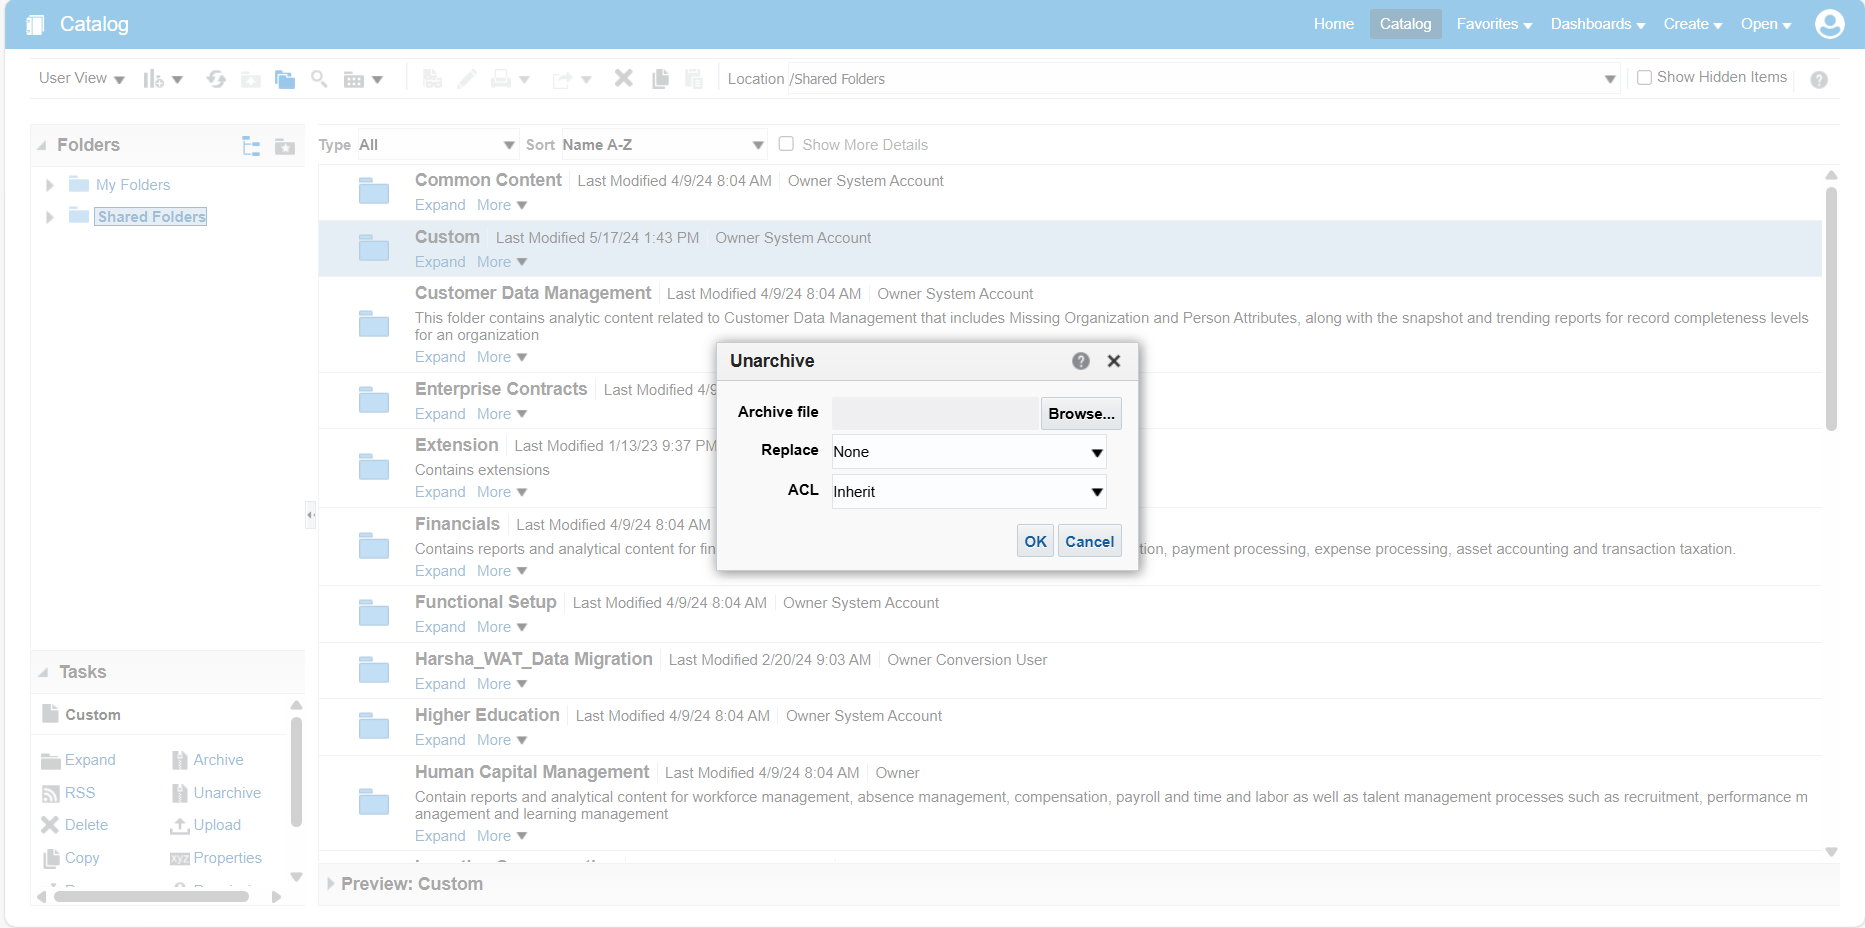
Task: Click Browse... to choose archive file
Action: pyautogui.click(x=1081, y=413)
